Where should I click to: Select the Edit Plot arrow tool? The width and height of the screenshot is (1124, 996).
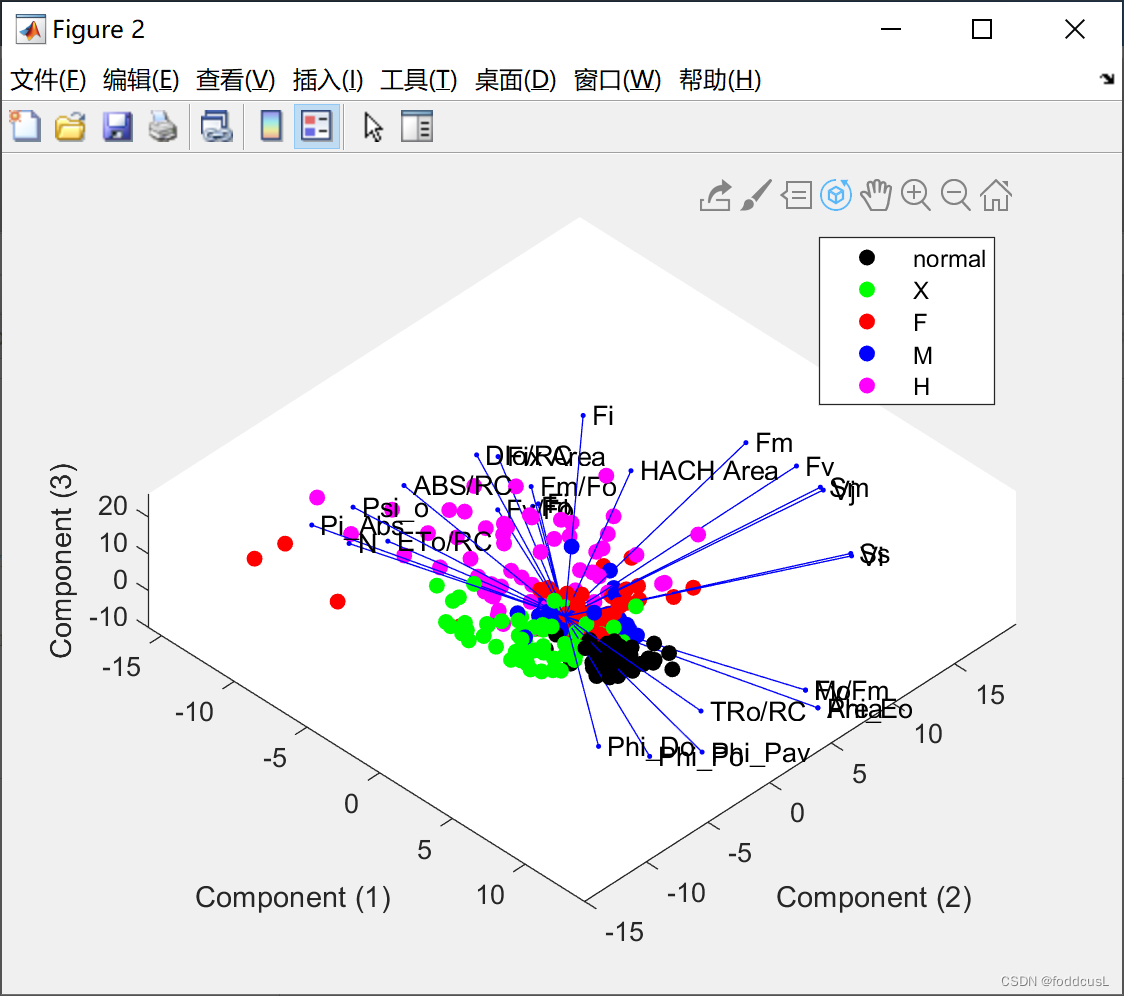tap(371, 126)
